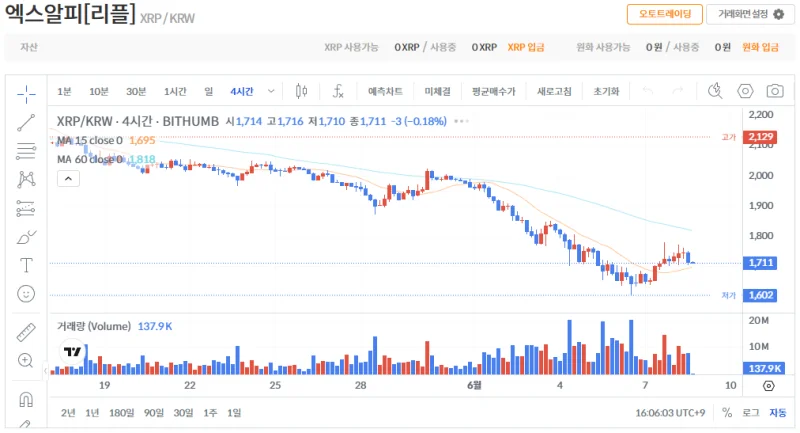Expand the left toolbar collapse arrow
Image resolution: width=800 pixels, height=433 pixels.
click(45, 371)
